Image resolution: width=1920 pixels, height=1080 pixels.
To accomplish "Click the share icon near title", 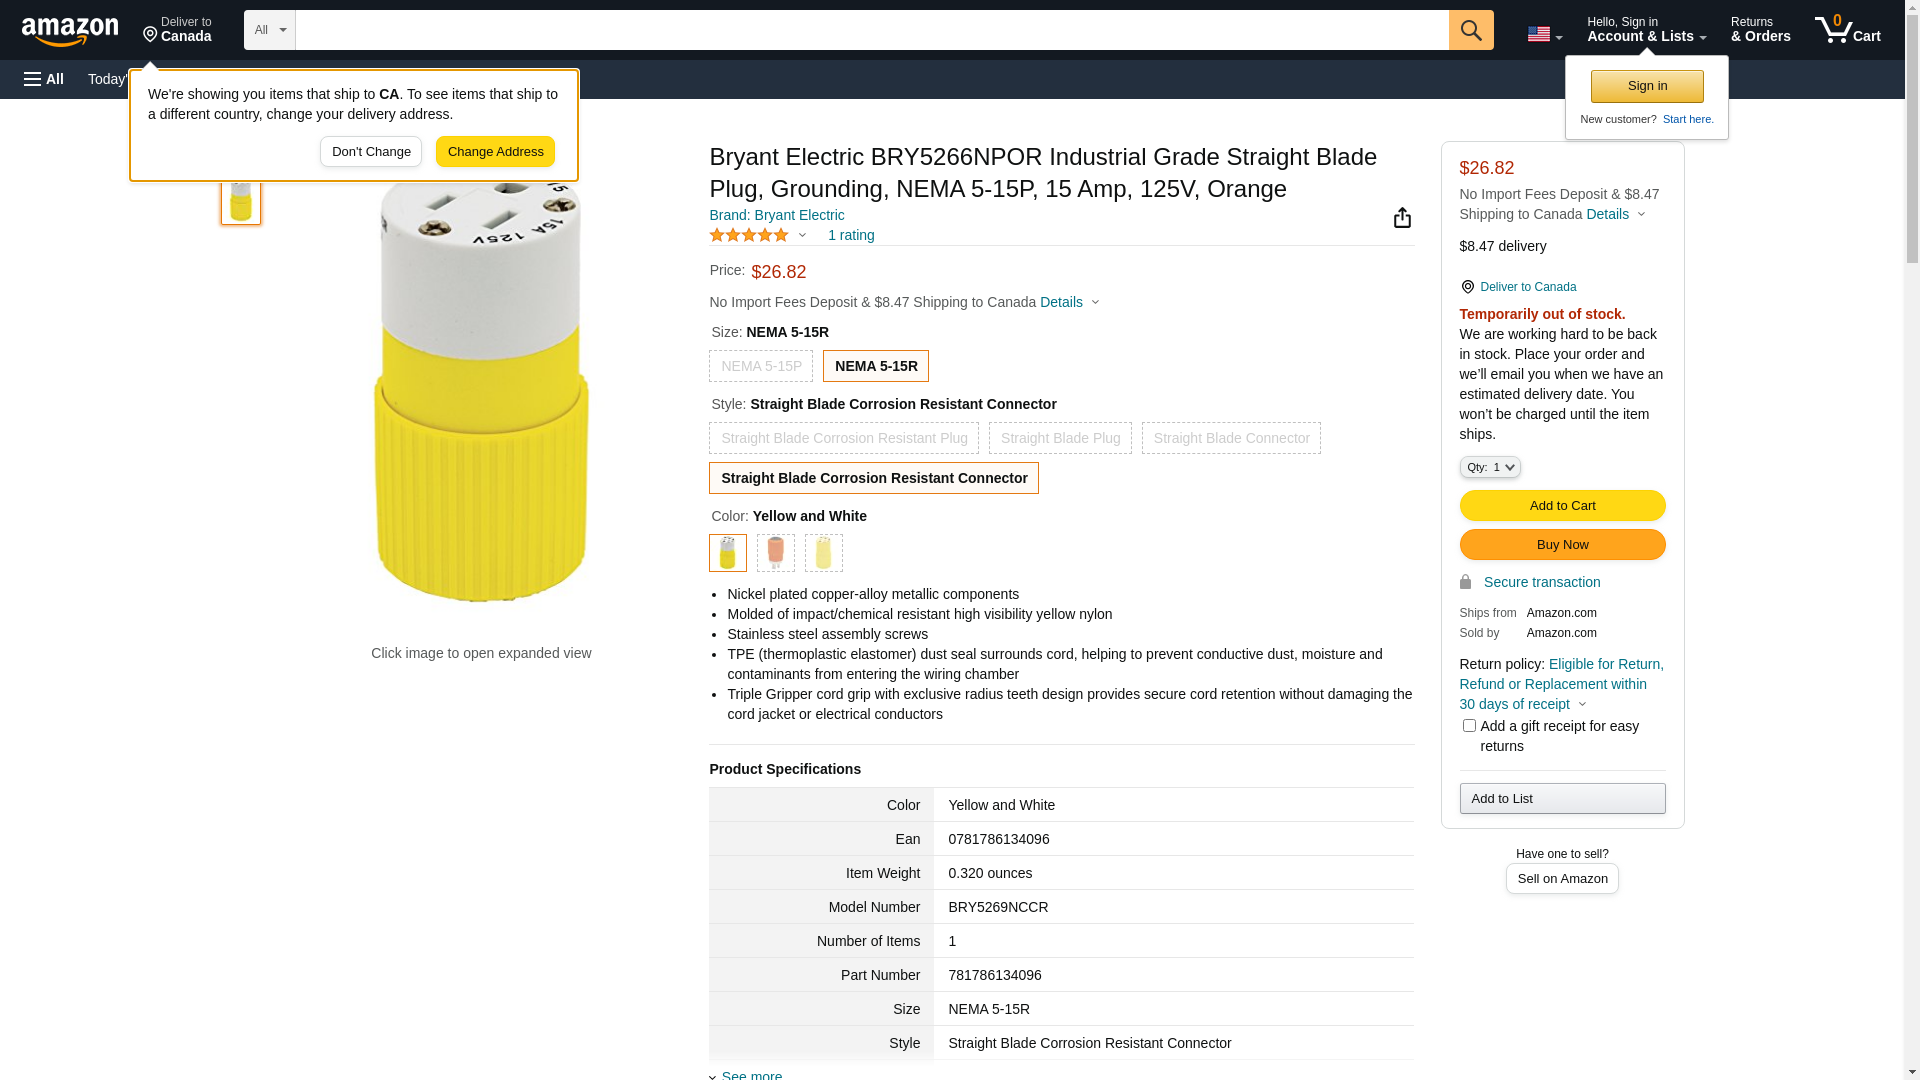I will pyautogui.click(x=1402, y=218).
